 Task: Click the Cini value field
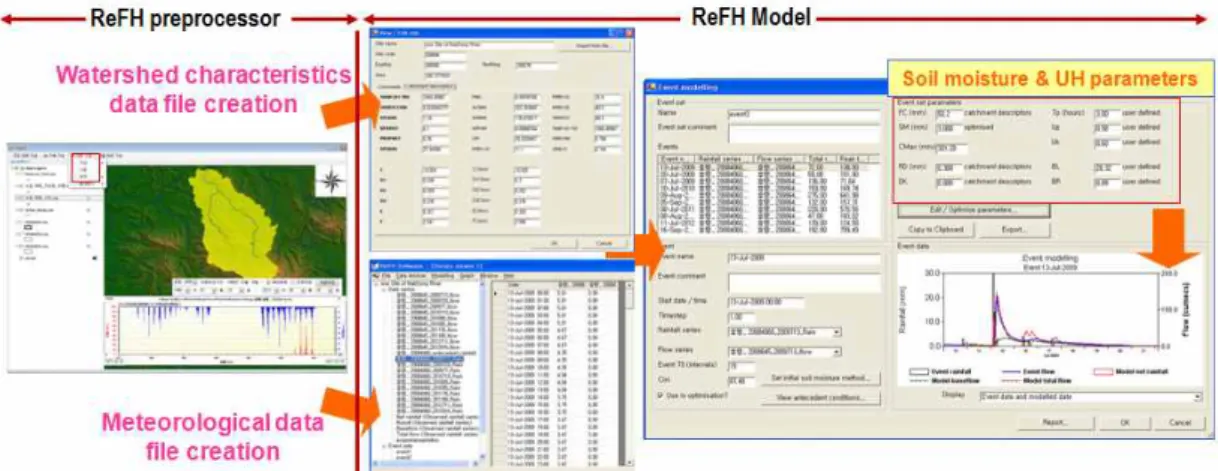(x=740, y=379)
